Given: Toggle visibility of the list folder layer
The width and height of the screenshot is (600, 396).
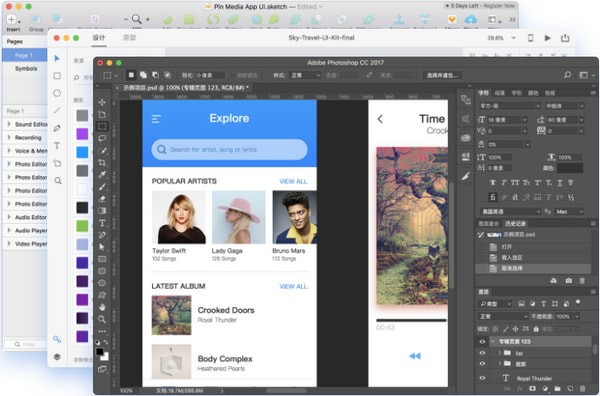Looking at the screenshot, I should pyautogui.click(x=482, y=353).
